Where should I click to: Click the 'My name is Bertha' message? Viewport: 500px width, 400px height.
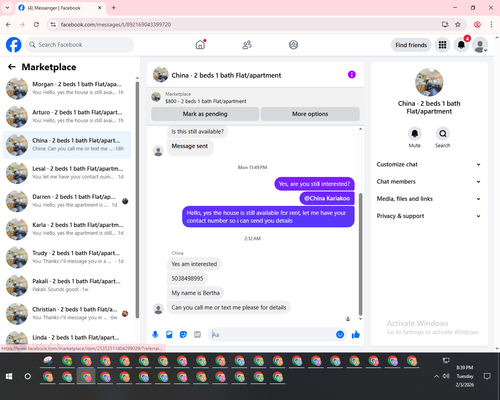pyautogui.click(x=195, y=293)
